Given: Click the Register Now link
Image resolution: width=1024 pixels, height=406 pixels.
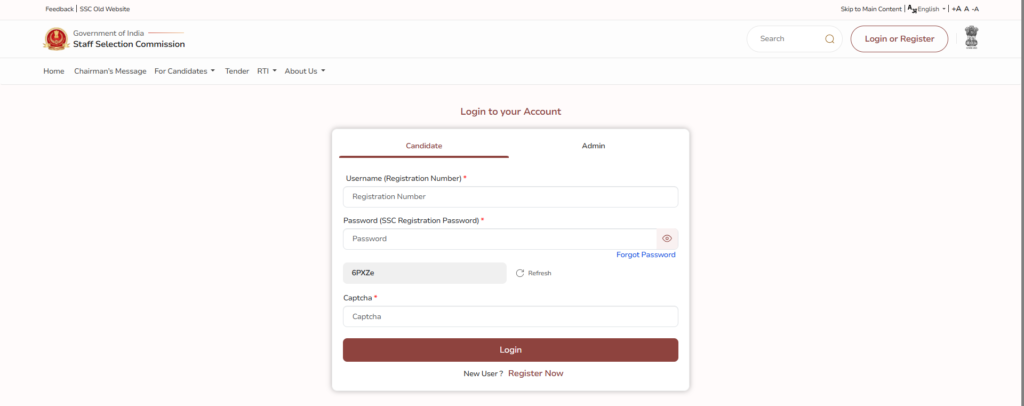Looking at the screenshot, I should [x=536, y=373].
